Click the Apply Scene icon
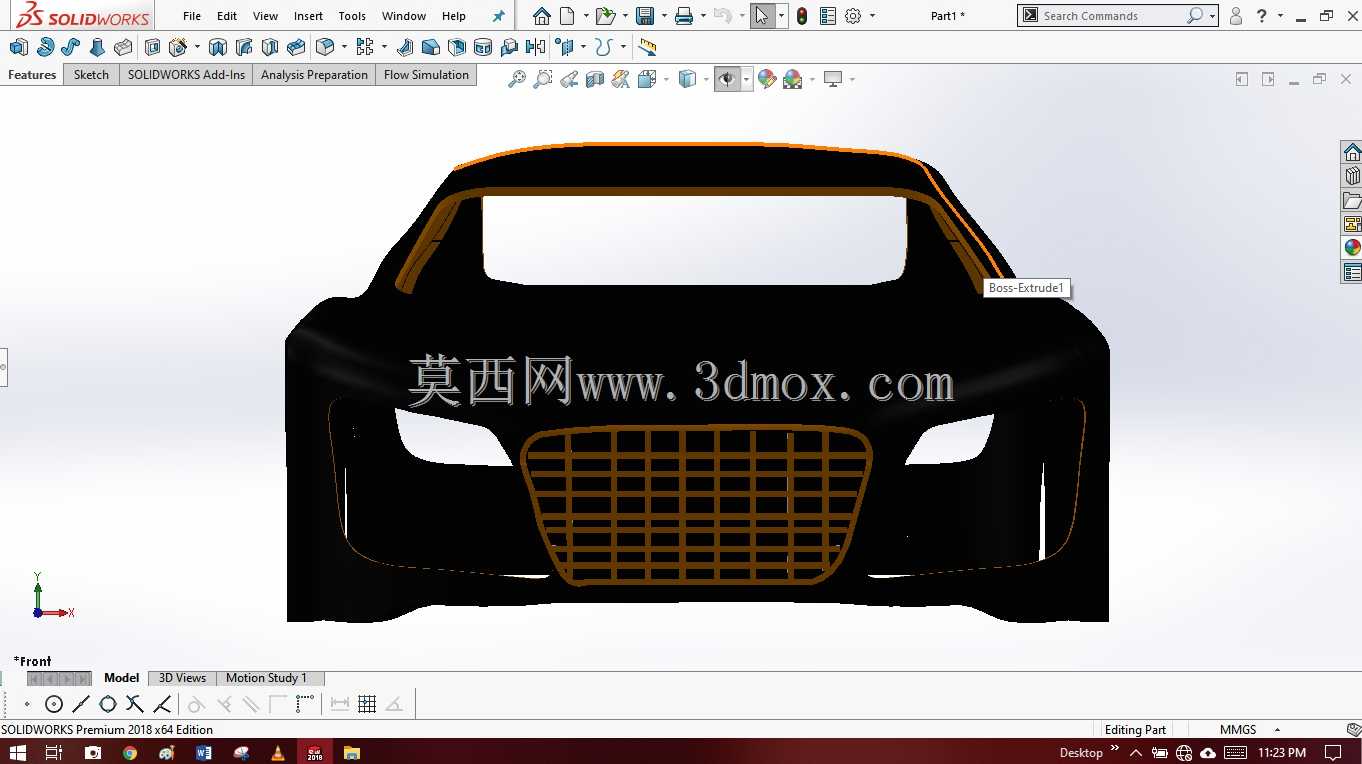This screenshot has width=1362, height=764. click(793, 79)
